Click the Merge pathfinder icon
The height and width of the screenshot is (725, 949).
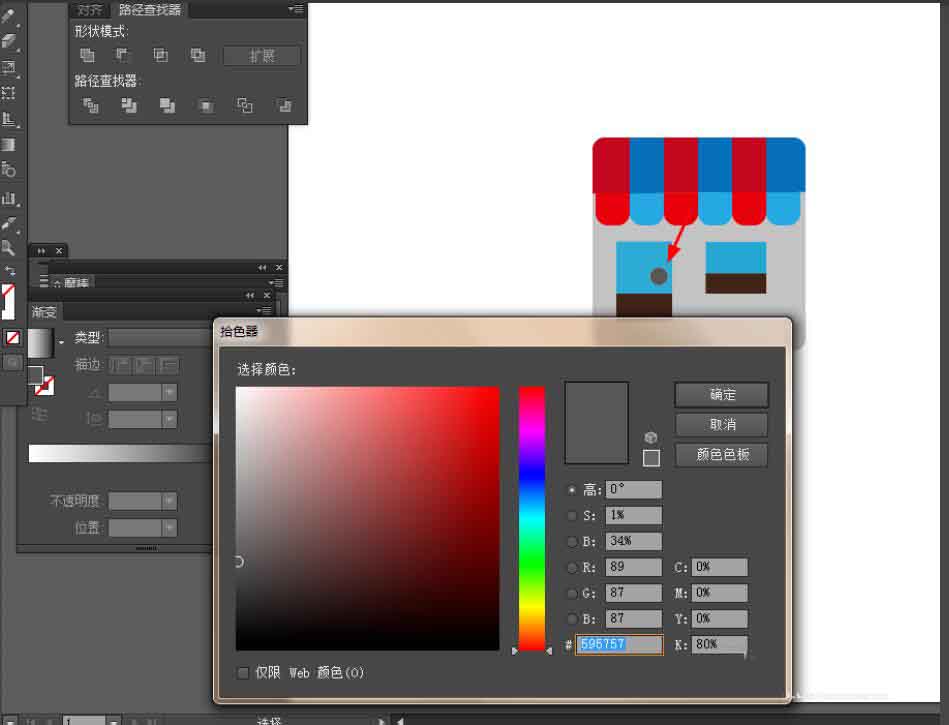tap(167, 106)
